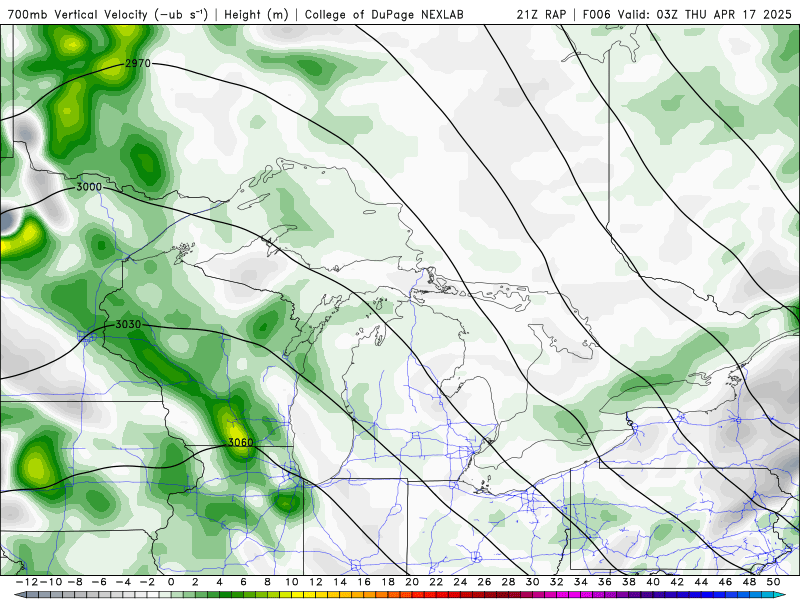Click the -8 value on the color scale
800x600 pixels.
[74, 582]
